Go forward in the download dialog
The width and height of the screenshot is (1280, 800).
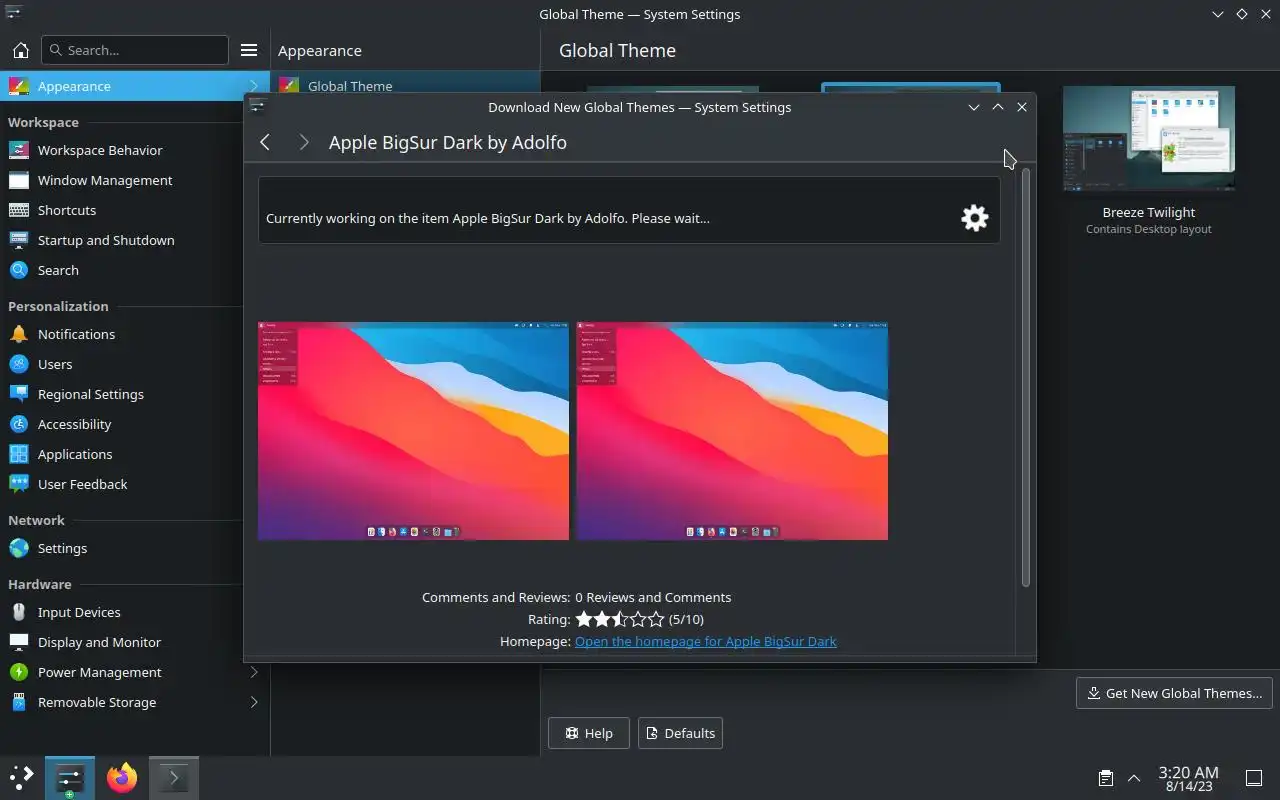coord(304,142)
